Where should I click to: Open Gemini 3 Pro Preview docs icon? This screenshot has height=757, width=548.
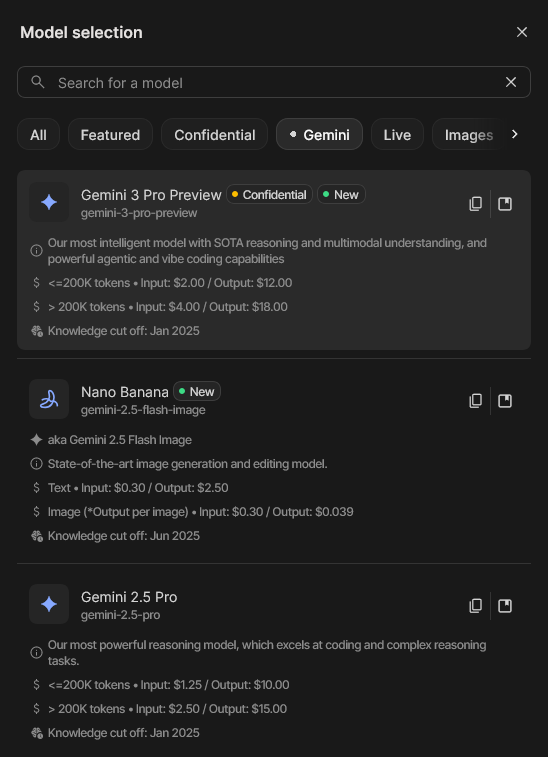tap(505, 204)
